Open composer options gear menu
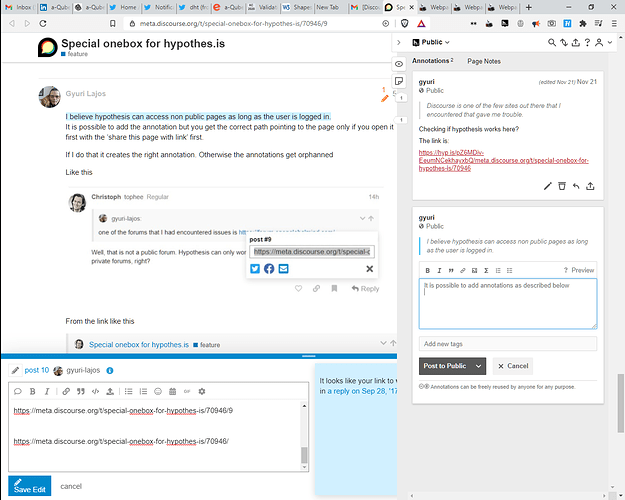 202,392
